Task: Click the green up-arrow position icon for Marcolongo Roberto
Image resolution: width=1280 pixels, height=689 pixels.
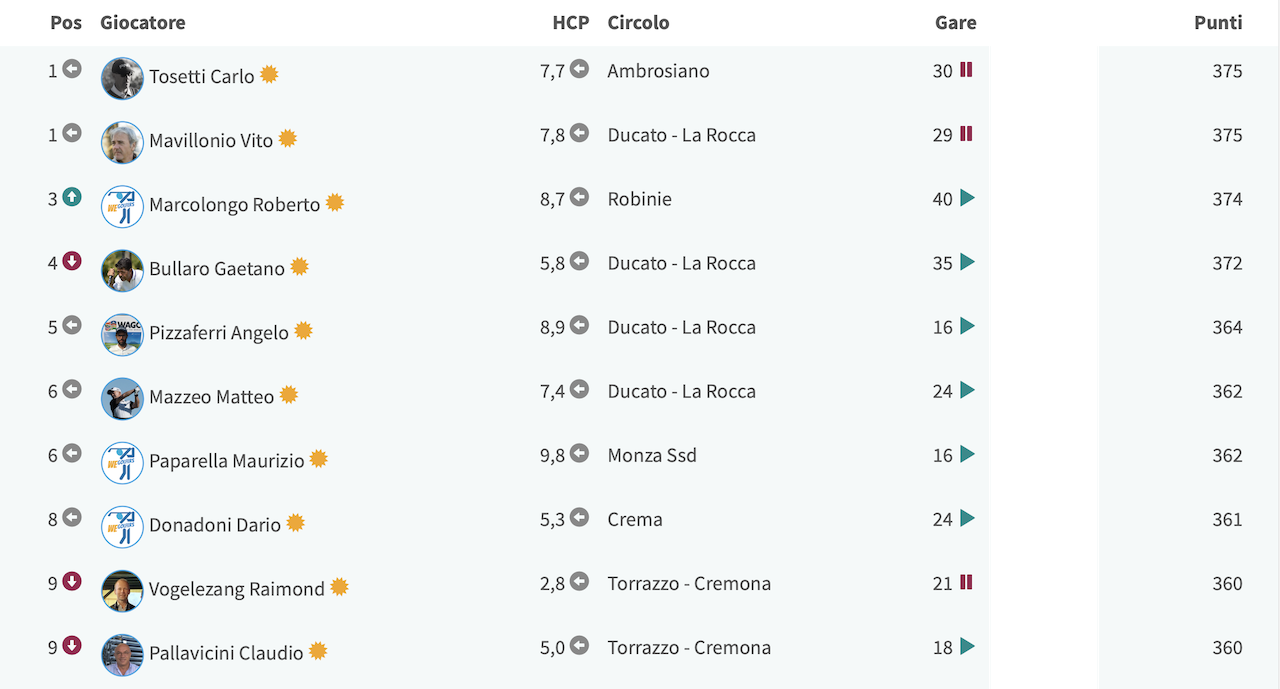Action: pos(72,197)
